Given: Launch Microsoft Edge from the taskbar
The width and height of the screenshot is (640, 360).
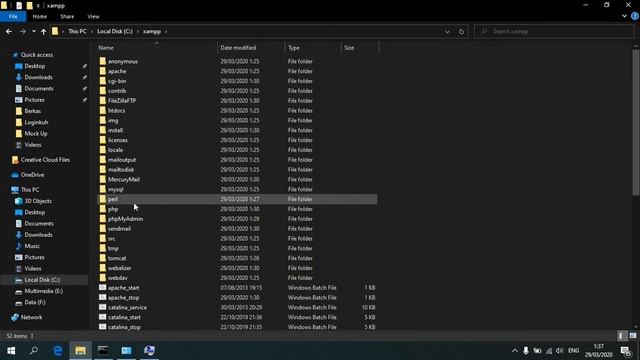Looking at the screenshot, I should point(58,351).
